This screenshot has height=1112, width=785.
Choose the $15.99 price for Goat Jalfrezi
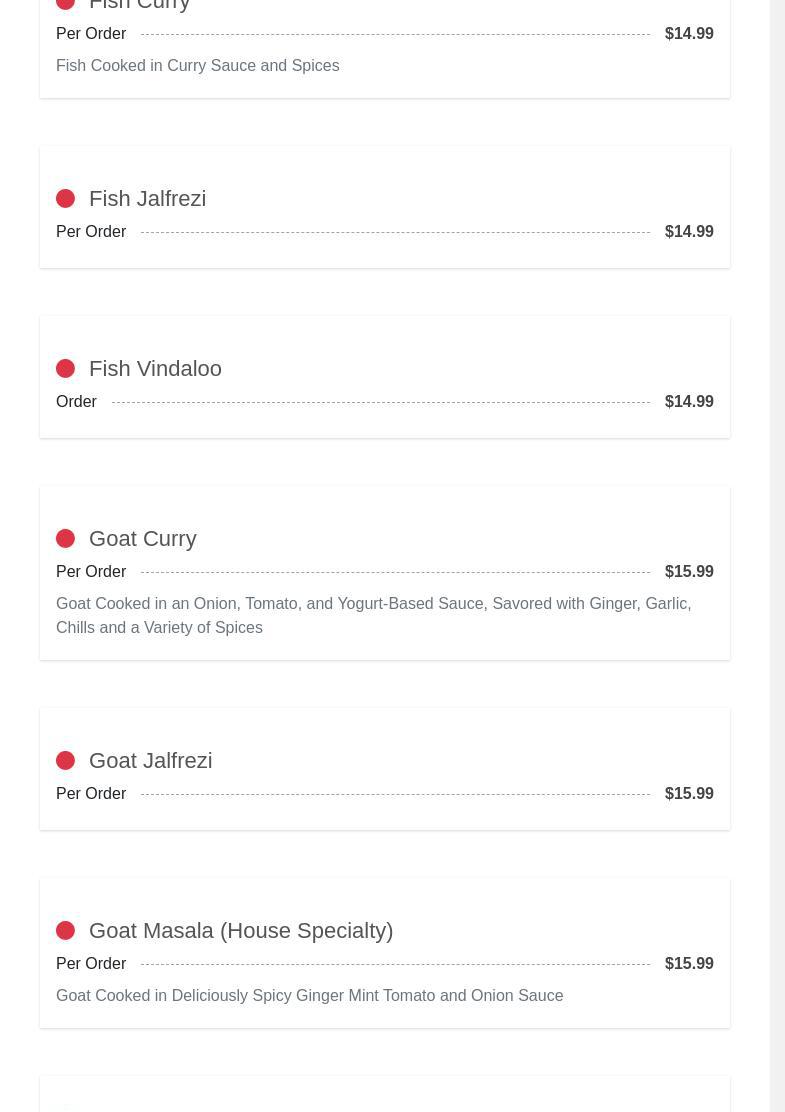click(689, 794)
